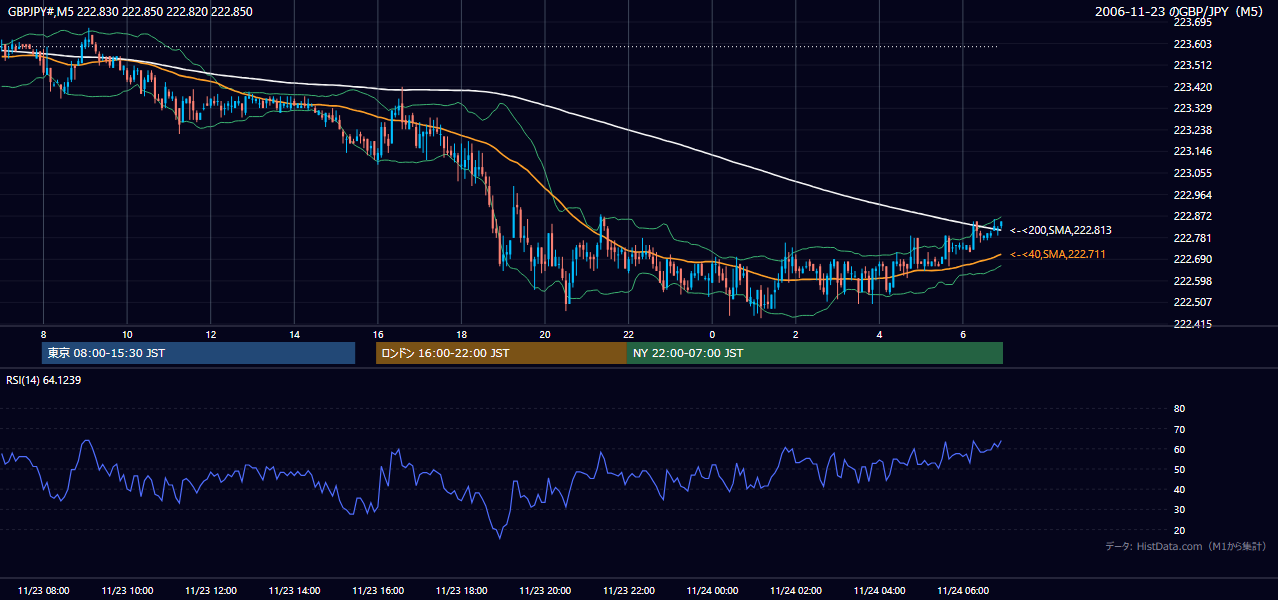Click RSI scale value 70
Screen dimensions: 1278x600
click(1179, 429)
